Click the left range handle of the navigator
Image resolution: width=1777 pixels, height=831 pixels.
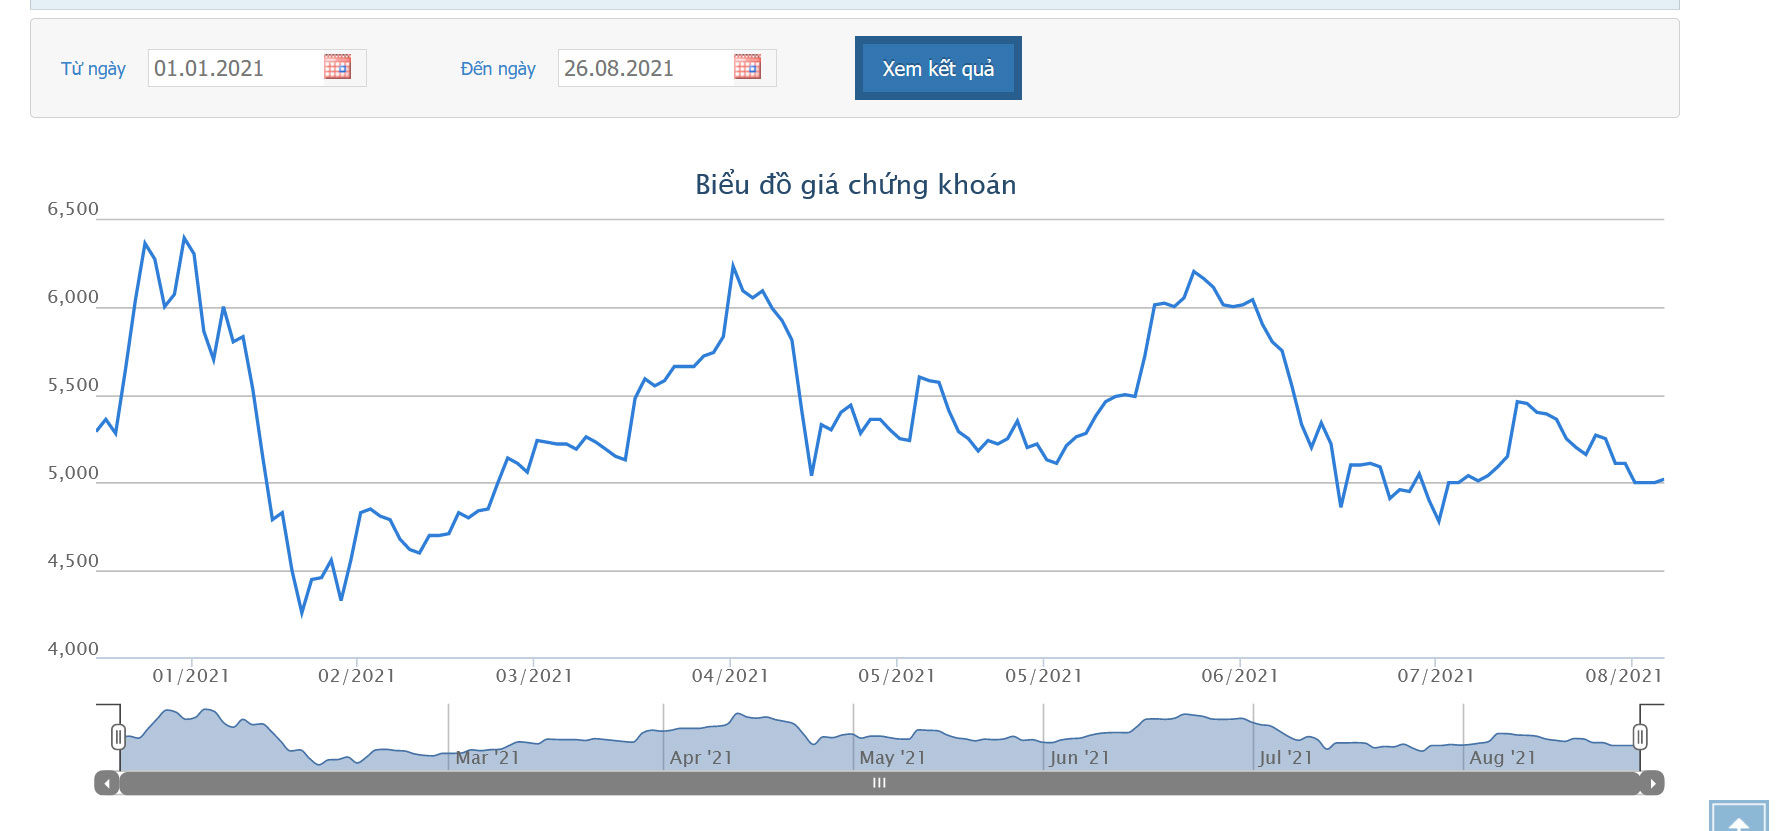pos(118,737)
